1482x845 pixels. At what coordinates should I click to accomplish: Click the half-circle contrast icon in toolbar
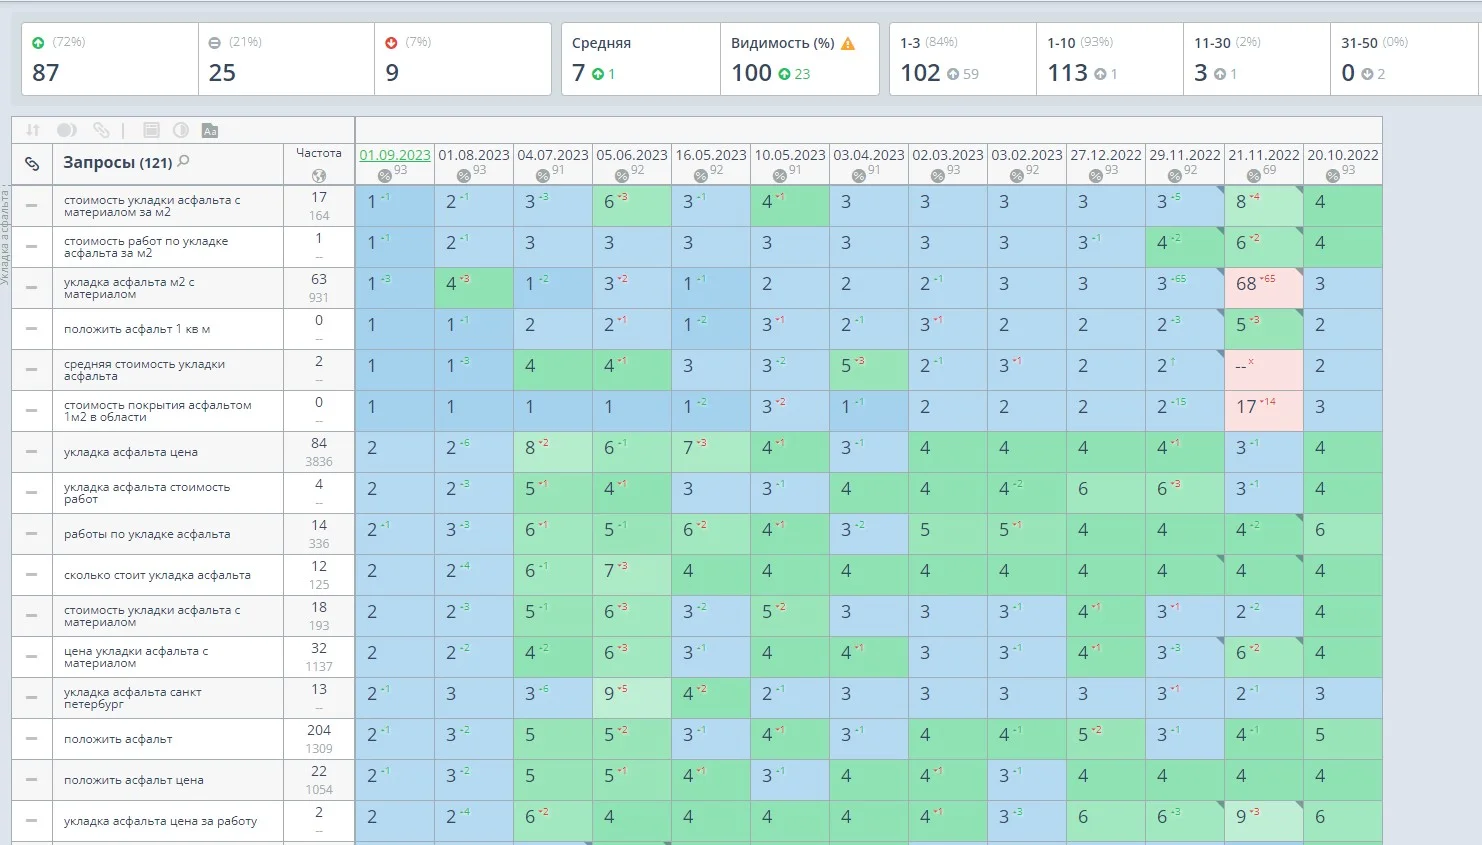(x=181, y=130)
